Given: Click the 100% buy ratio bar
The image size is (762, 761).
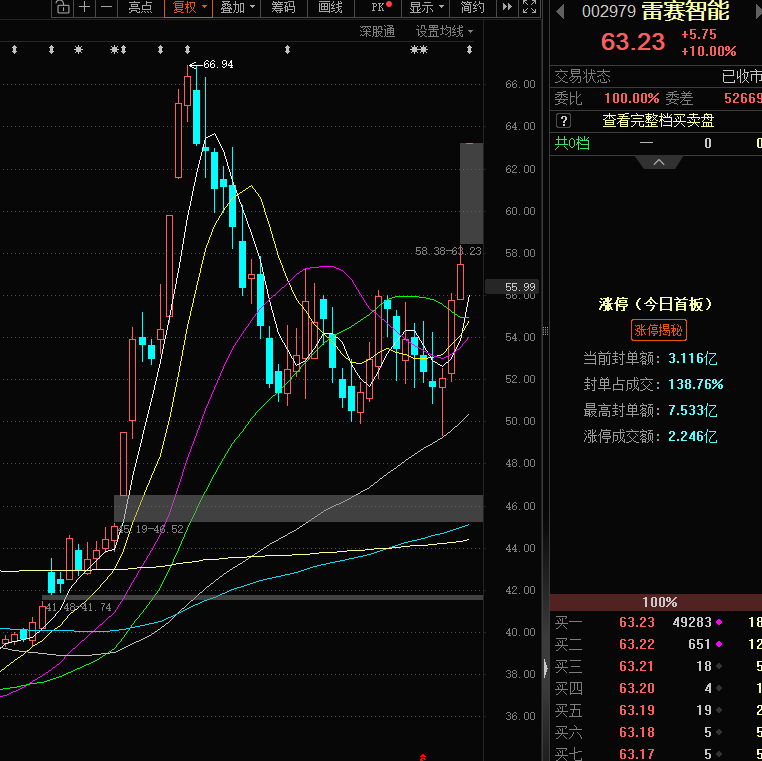Looking at the screenshot, I should (x=656, y=602).
